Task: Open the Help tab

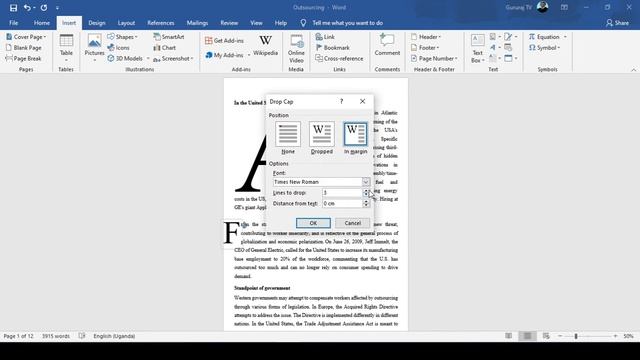Action: coord(280,23)
